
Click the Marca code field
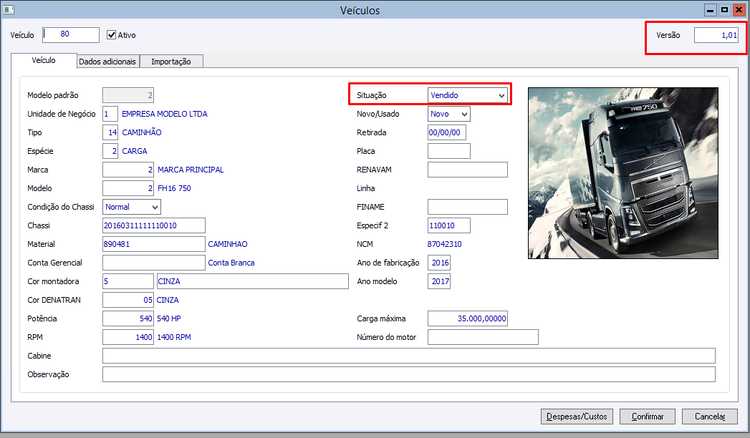pyautogui.click(x=128, y=170)
